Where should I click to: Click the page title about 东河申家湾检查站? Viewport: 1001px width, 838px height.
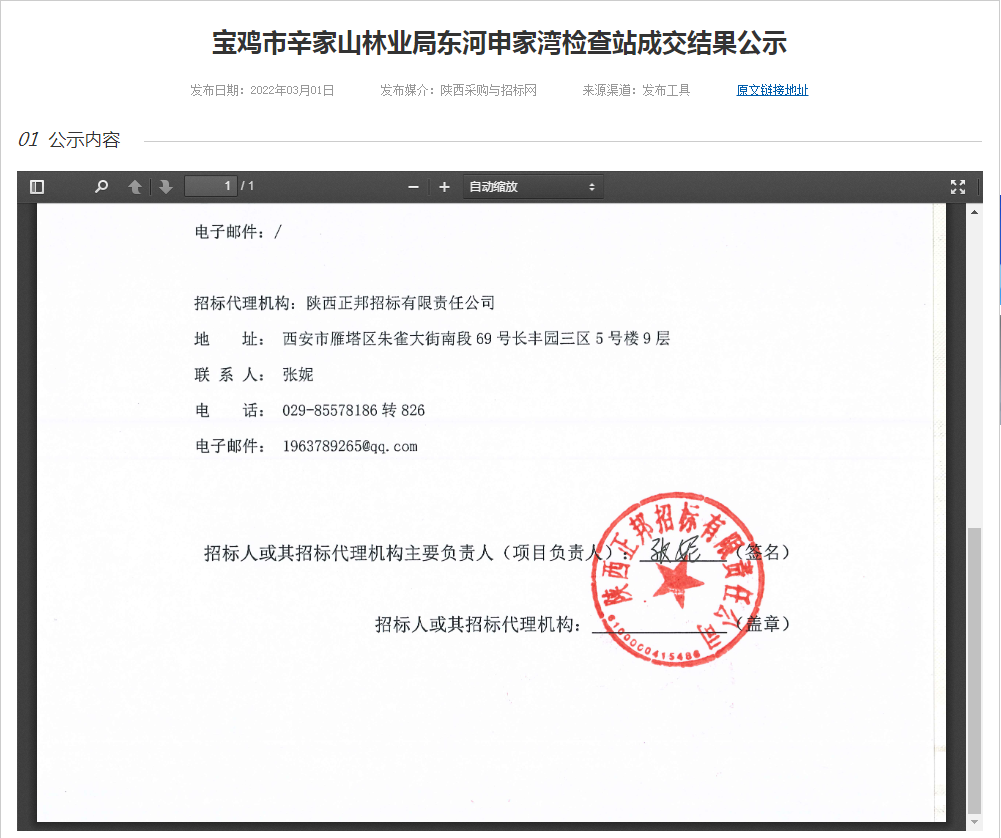500,43
